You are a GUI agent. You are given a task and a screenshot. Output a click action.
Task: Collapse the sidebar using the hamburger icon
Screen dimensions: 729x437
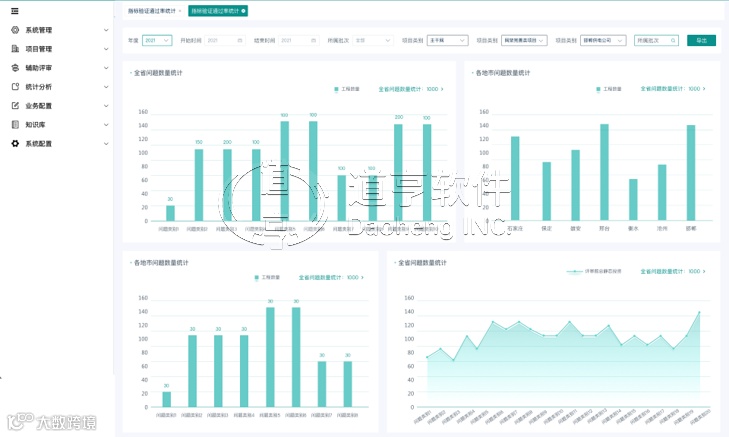(15, 11)
